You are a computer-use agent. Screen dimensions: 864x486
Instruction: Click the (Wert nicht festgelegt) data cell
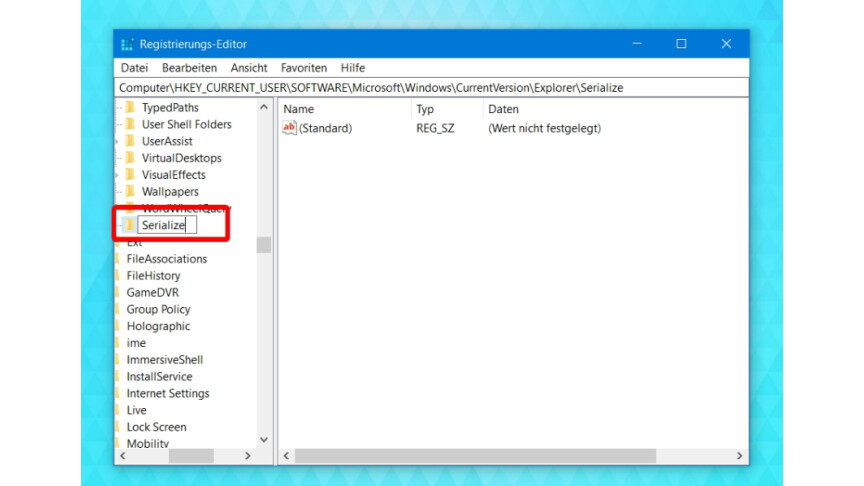pos(544,128)
